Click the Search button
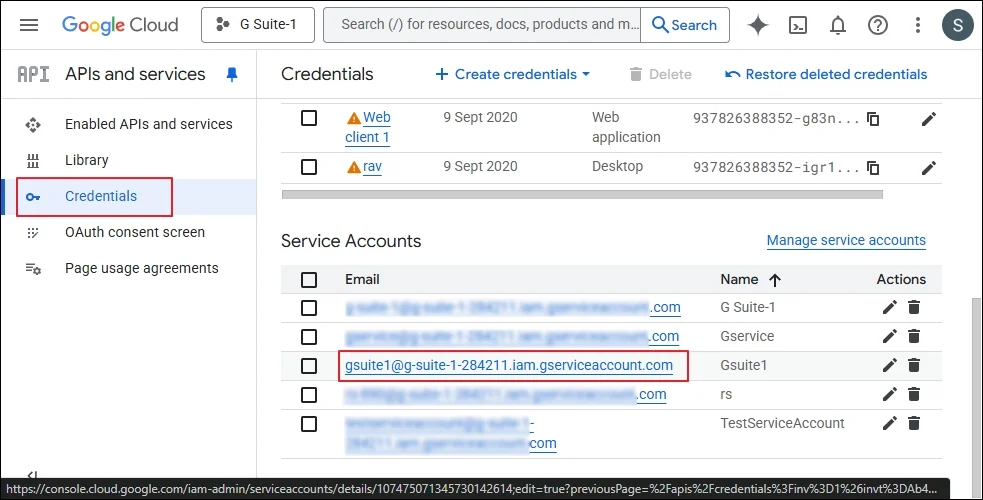This screenshot has height=500, width=983. click(685, 25)
